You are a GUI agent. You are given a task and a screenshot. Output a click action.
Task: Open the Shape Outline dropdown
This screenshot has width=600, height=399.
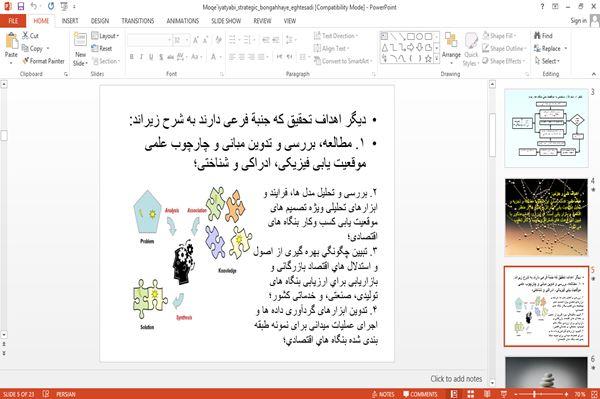point(504,48)
